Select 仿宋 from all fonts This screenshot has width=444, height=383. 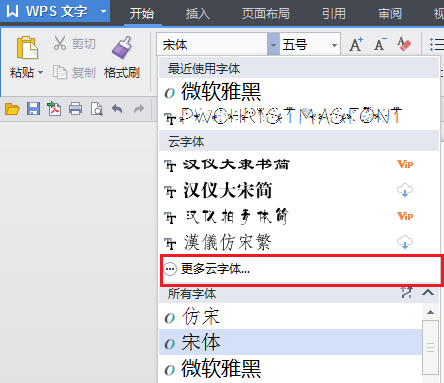pyautogui.click(x=291, y=316)
